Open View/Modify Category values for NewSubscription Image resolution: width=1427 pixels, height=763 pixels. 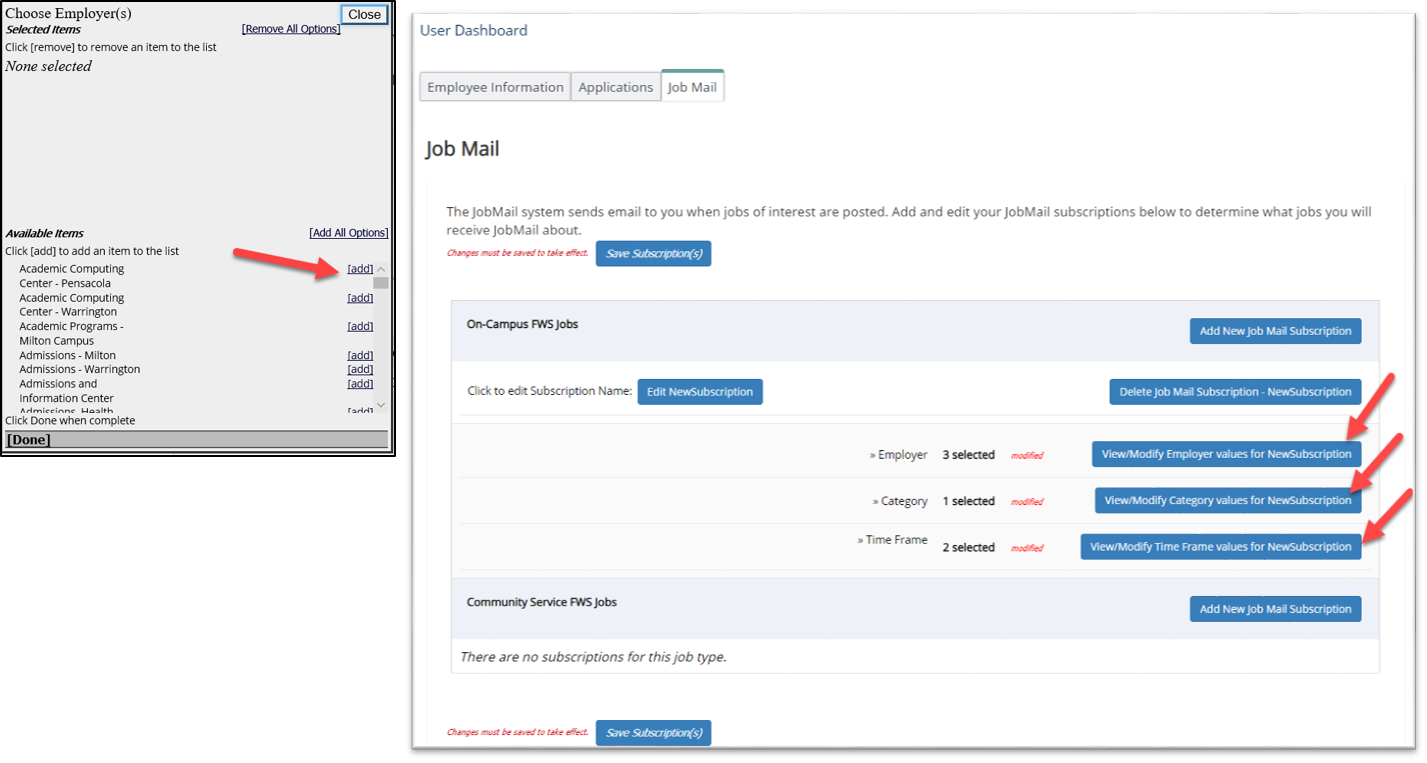pos(1227,501)
